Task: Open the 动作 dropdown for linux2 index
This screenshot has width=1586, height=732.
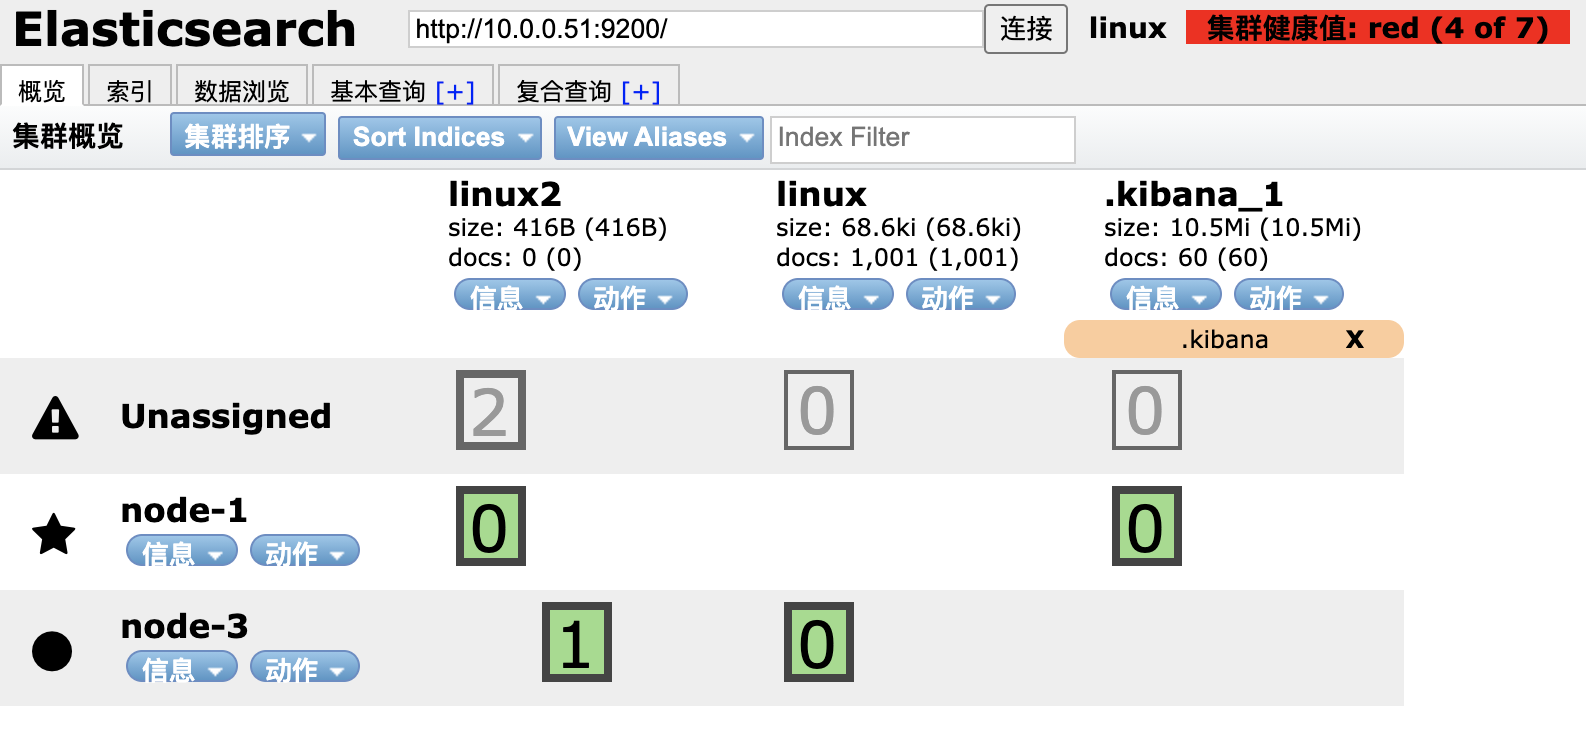Action: click(x=633, y=295)
